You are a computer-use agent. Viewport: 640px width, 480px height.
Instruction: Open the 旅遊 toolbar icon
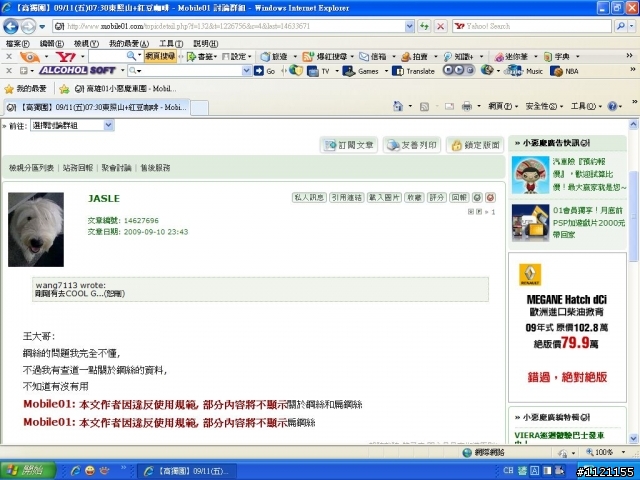click(x=274, y=57)
